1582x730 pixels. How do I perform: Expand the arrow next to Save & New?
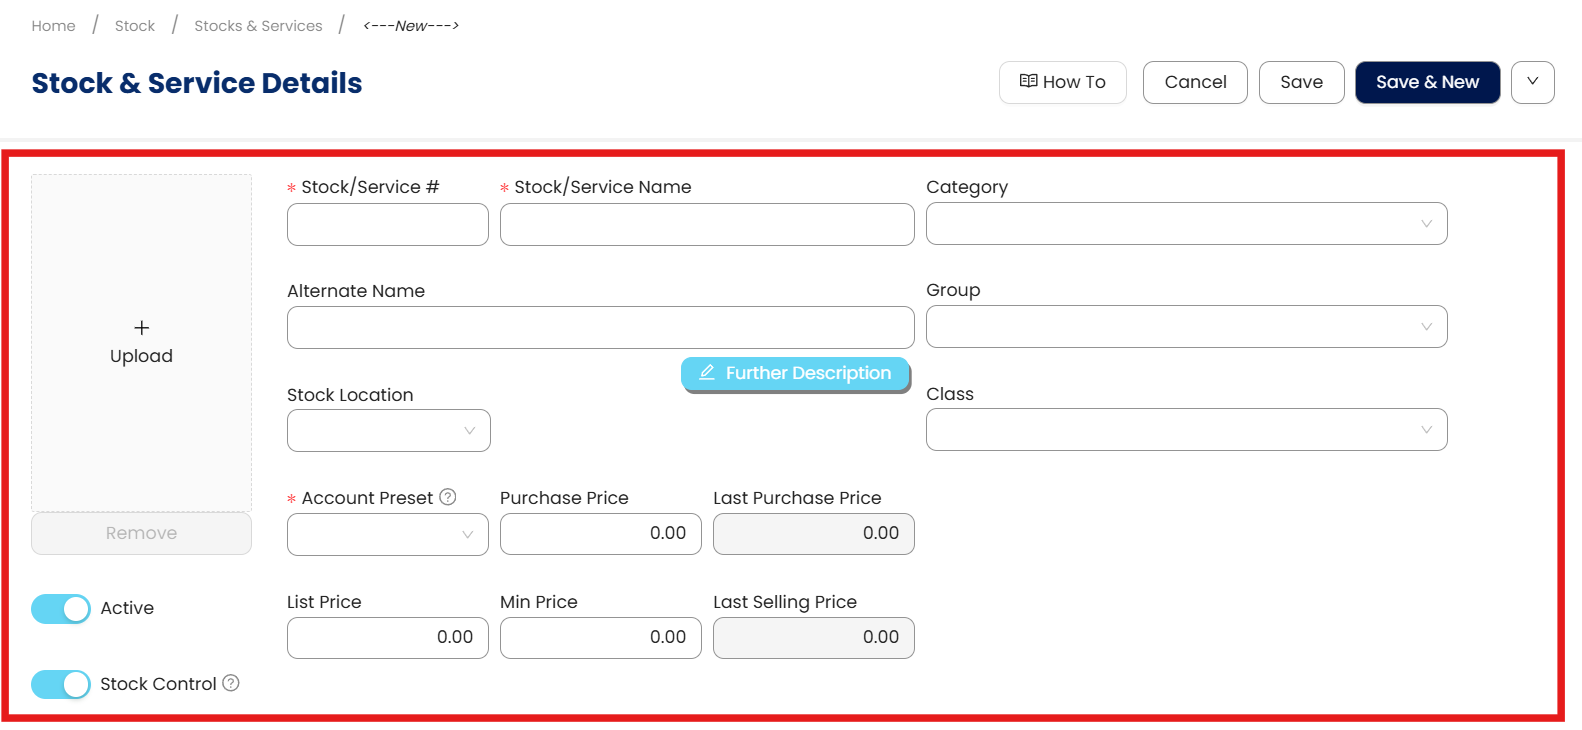point(1532,82)
